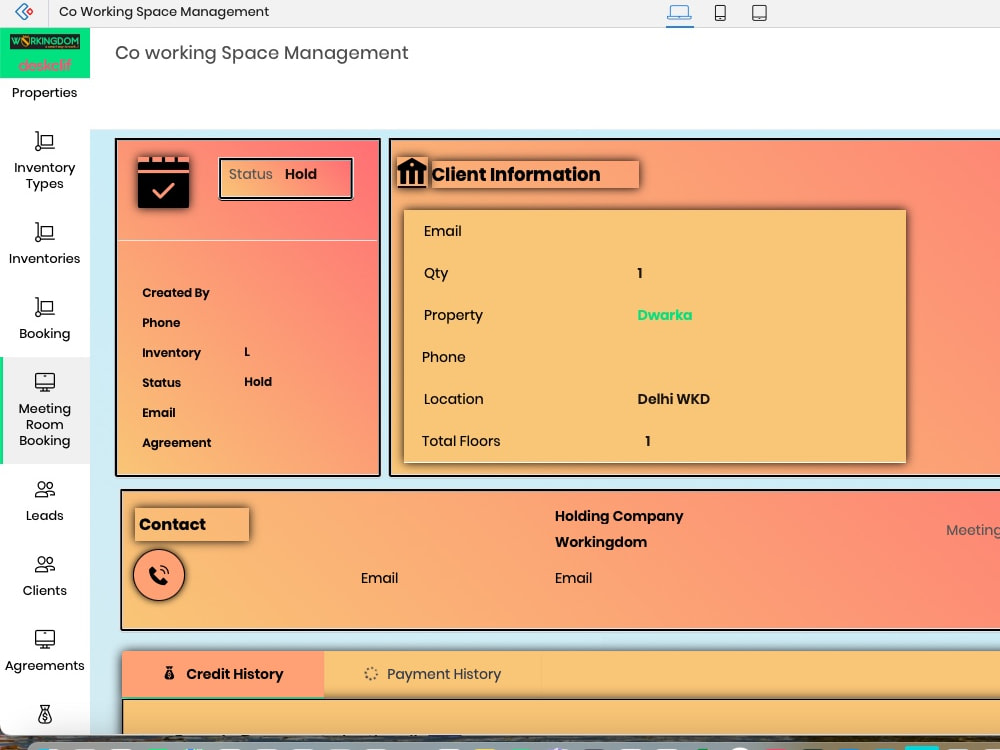Image resolution: width=1000 pixels, height=750 pixels.
Task: Click the Credit History money bag icon
Action: tap(169, 673)
